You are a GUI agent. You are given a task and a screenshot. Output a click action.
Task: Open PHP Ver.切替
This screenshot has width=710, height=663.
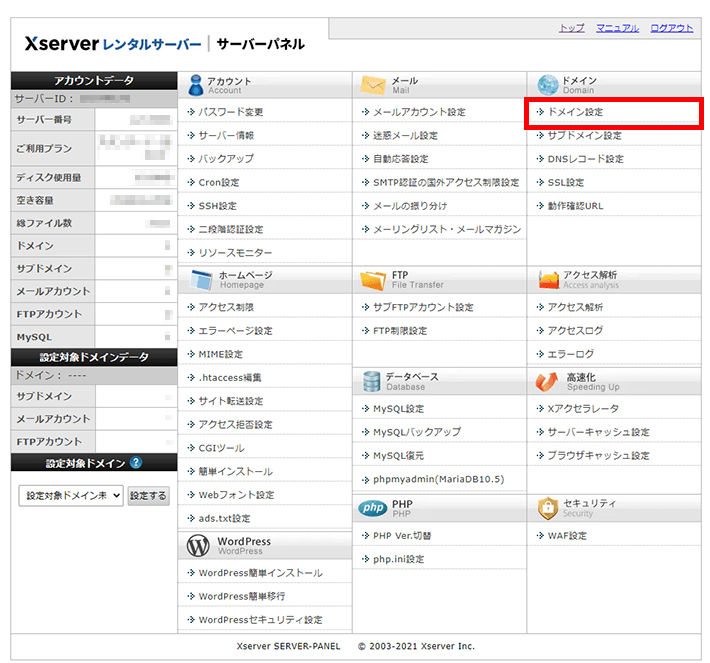402,536
